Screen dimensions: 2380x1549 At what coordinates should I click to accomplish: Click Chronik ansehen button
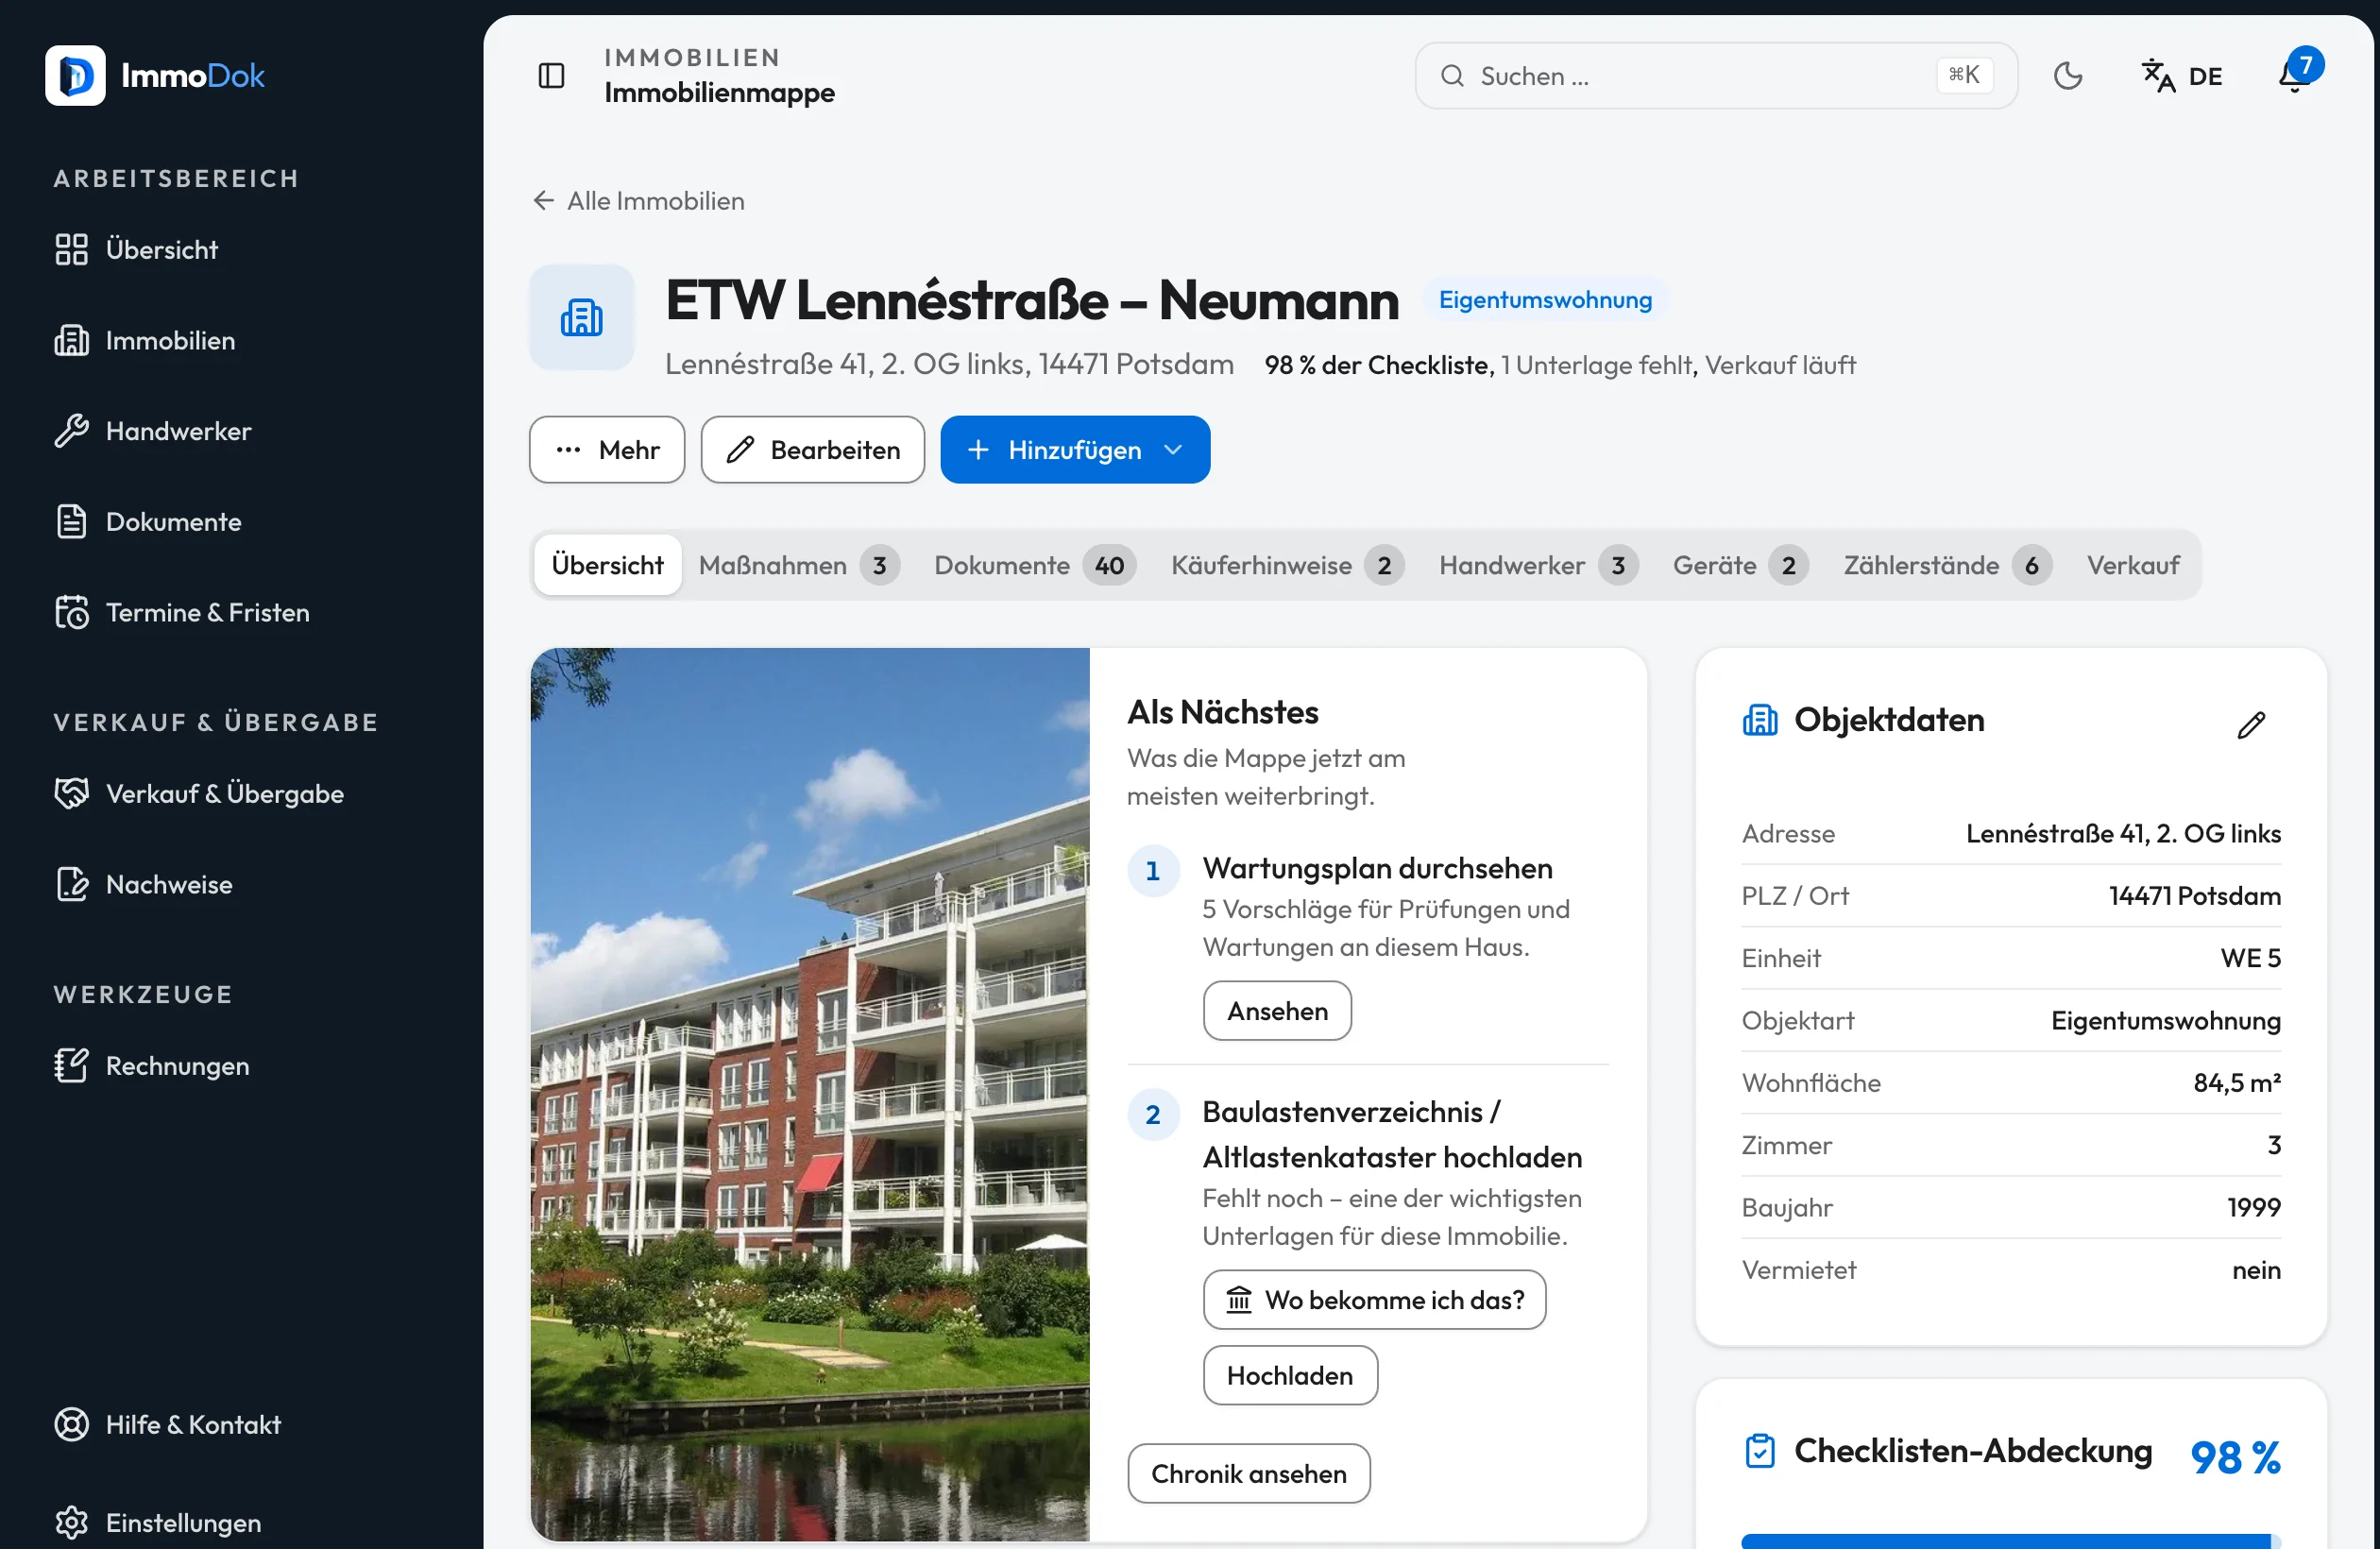1249,1474
